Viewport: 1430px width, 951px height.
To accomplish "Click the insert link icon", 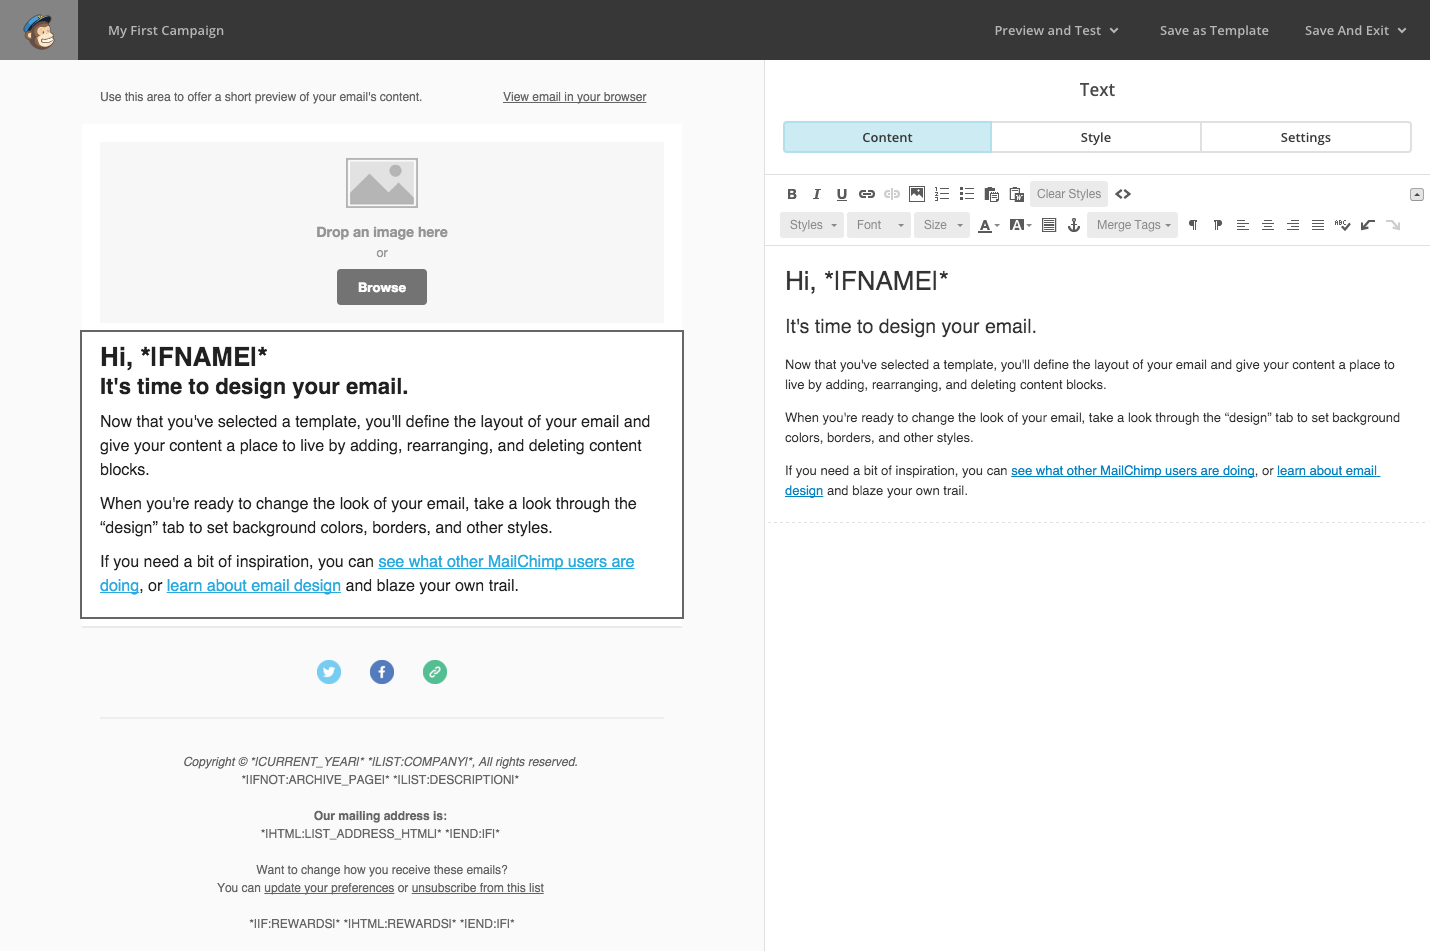I will click(867, 194).
